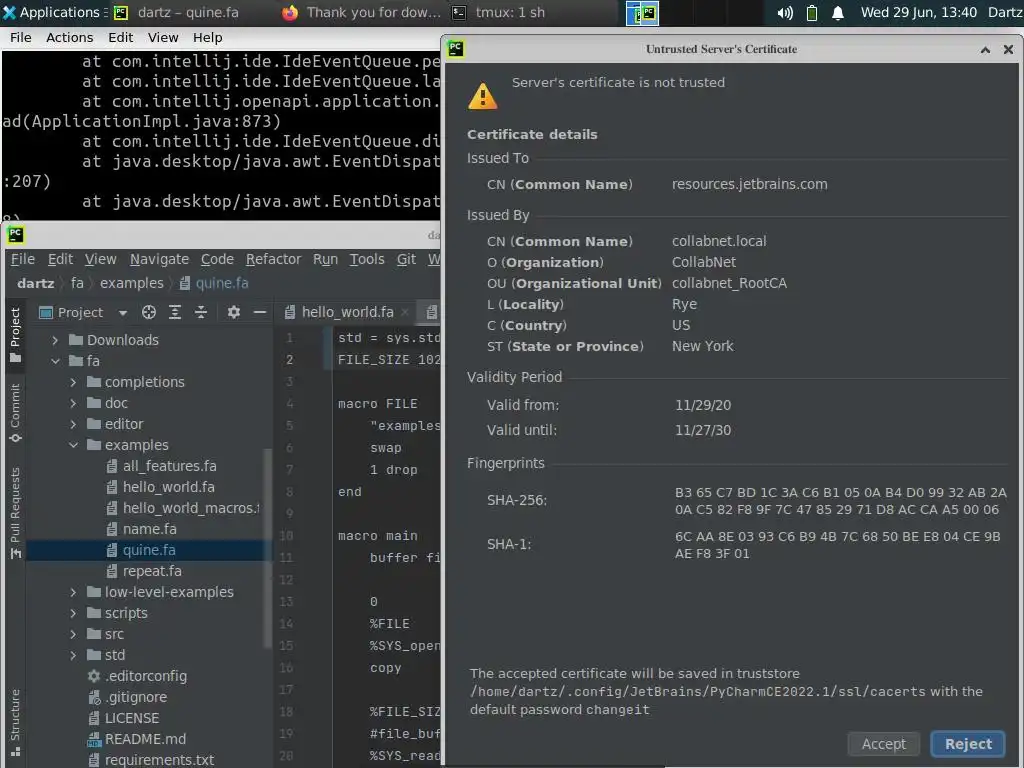Viewport: 1024px width, 768px height.
Task: Toggle the Structure tool window sidebar button
Action: pos(15,722)
